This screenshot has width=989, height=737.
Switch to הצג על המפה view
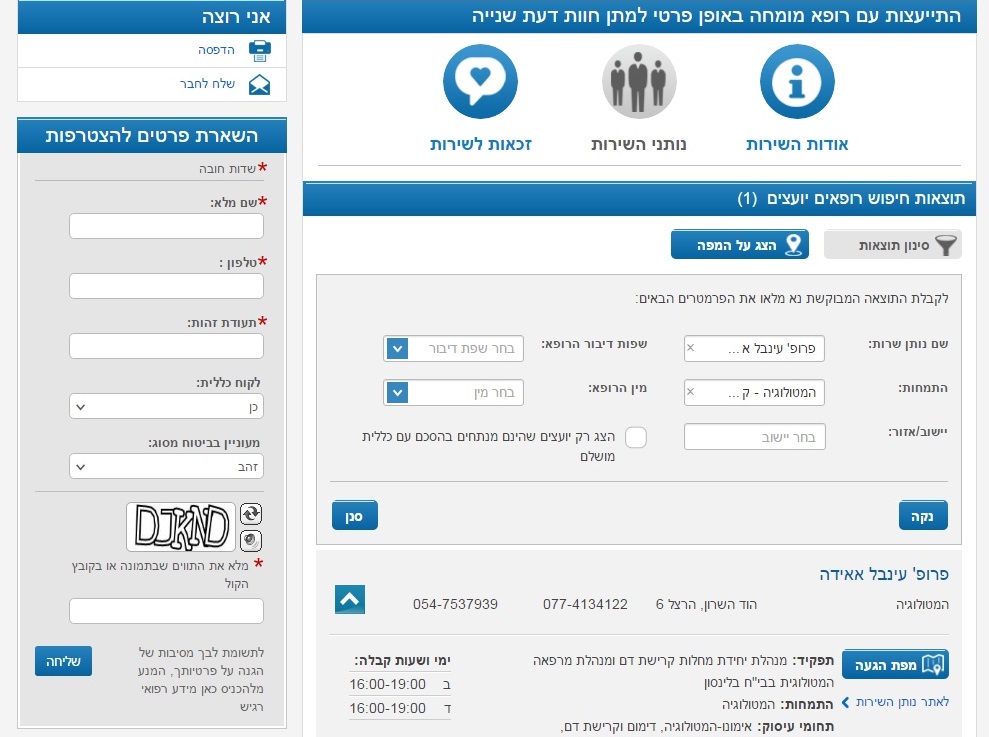pos(739,245)
